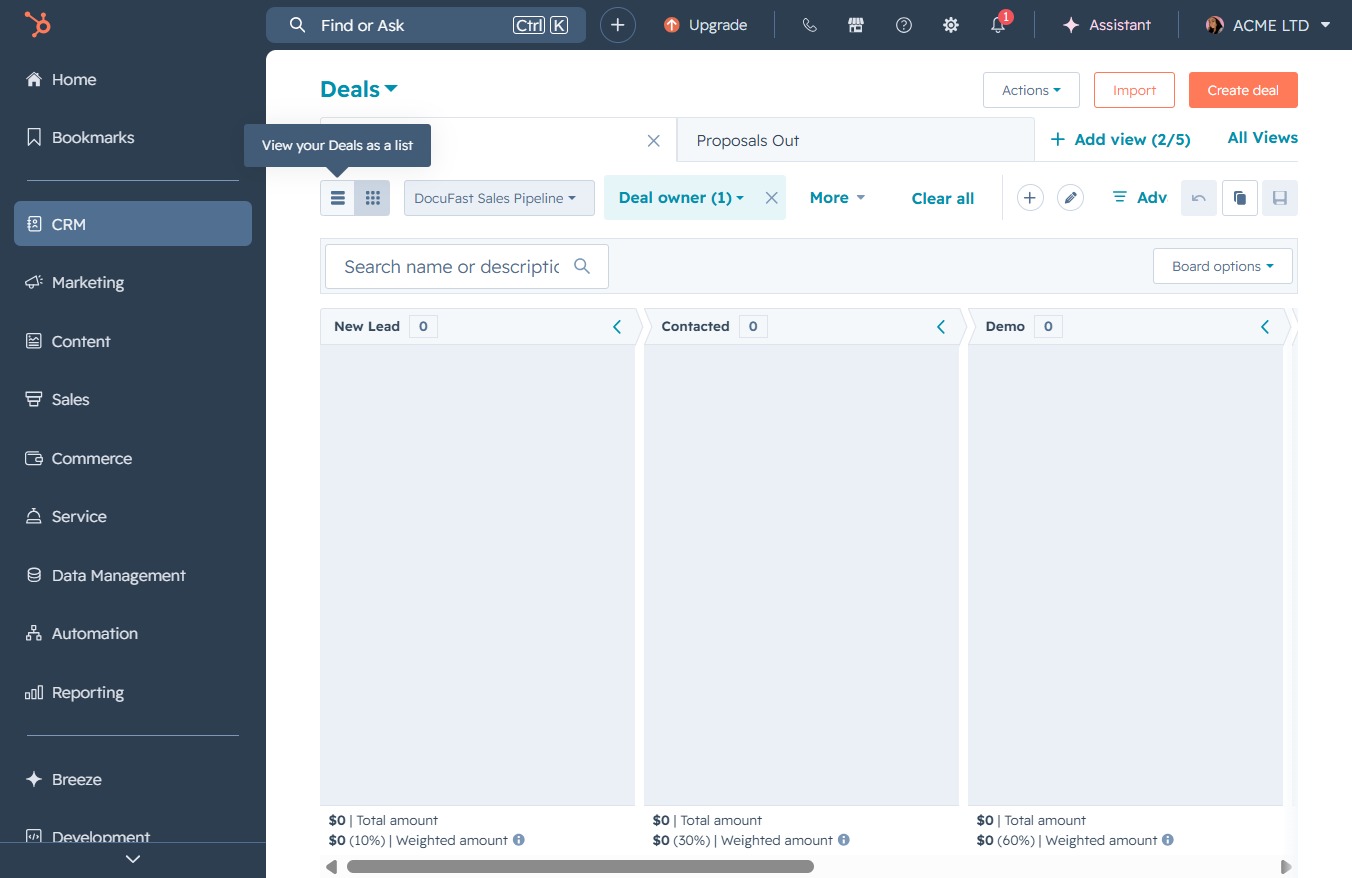The image size is (1352, 878).
Task: Open the Assistant panel
Action: (1107, 25)
